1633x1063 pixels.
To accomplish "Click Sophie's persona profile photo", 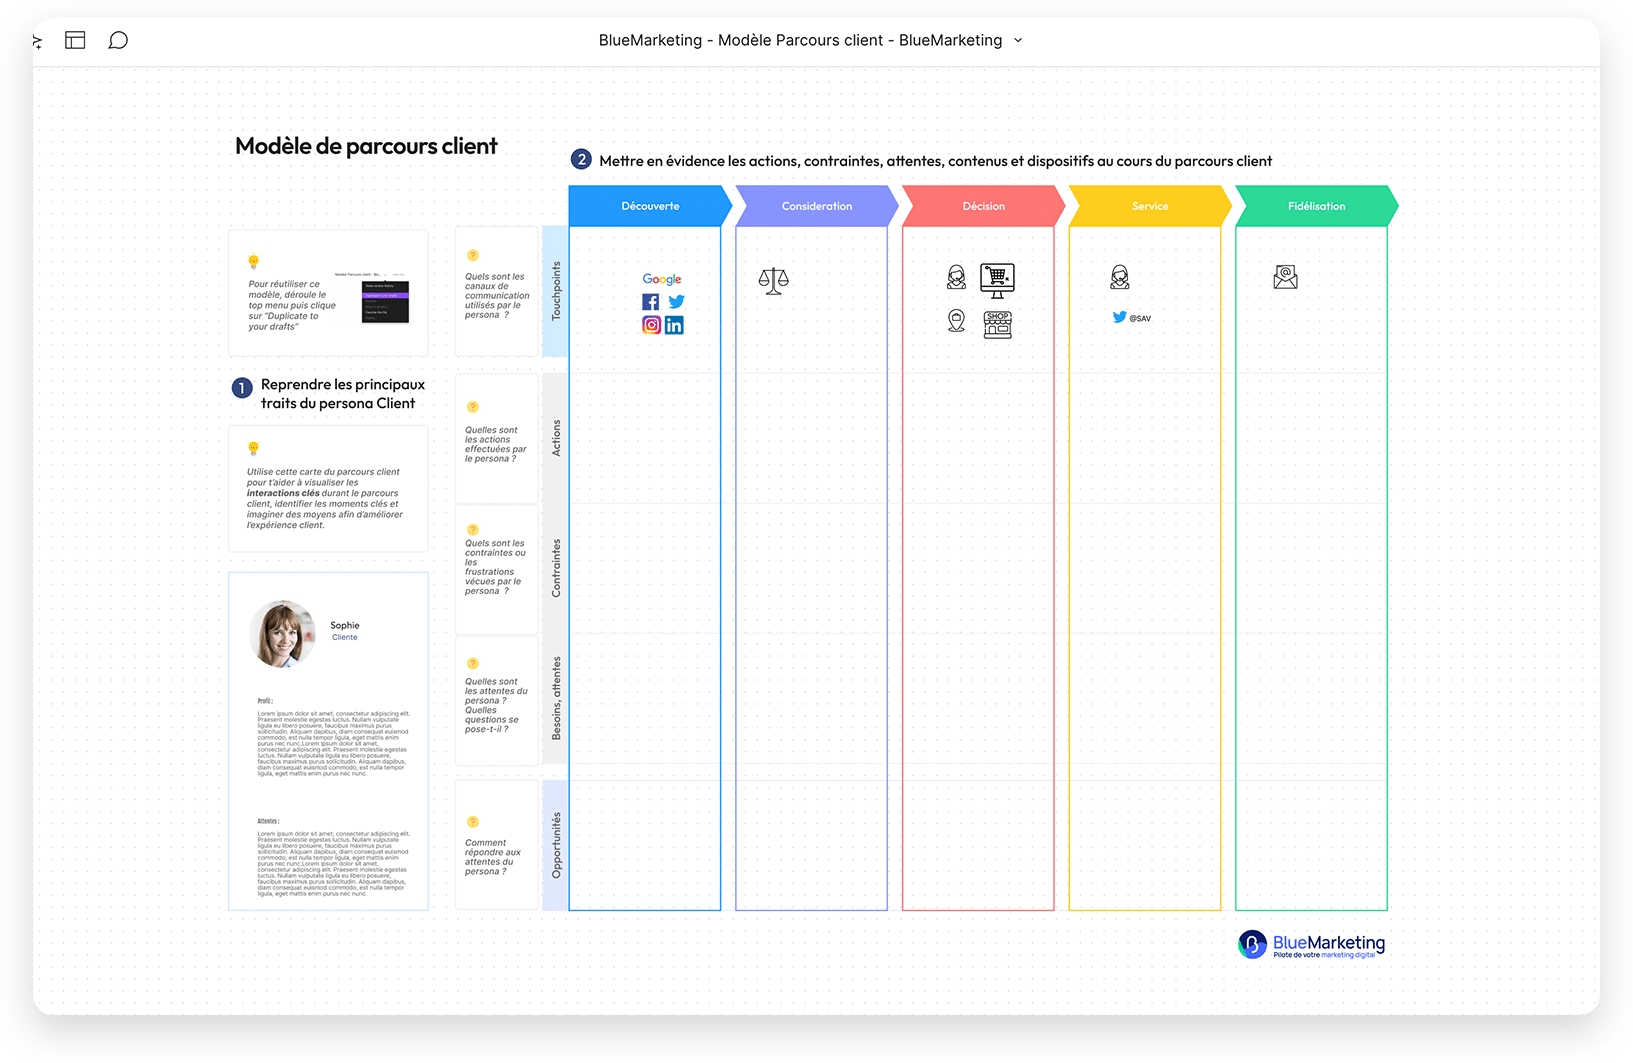I will pos(282,634).
